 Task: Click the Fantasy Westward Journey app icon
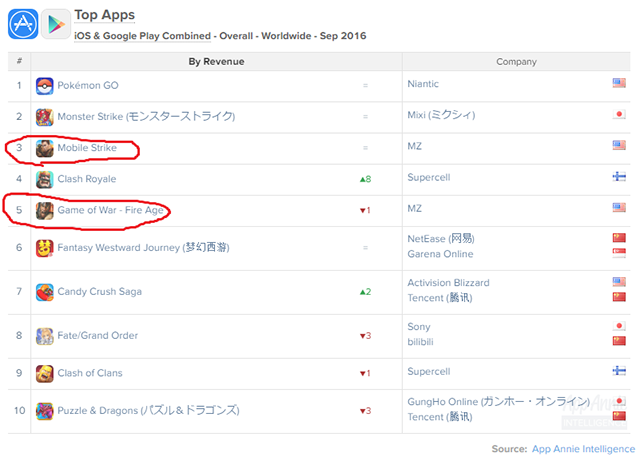[x=44, y=248]
